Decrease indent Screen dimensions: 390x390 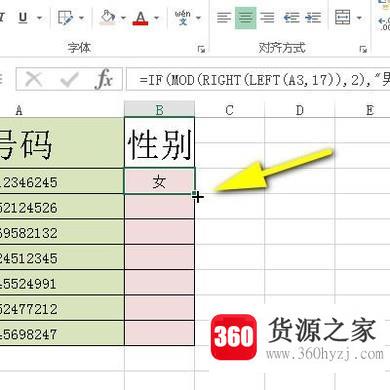(291, 18)
